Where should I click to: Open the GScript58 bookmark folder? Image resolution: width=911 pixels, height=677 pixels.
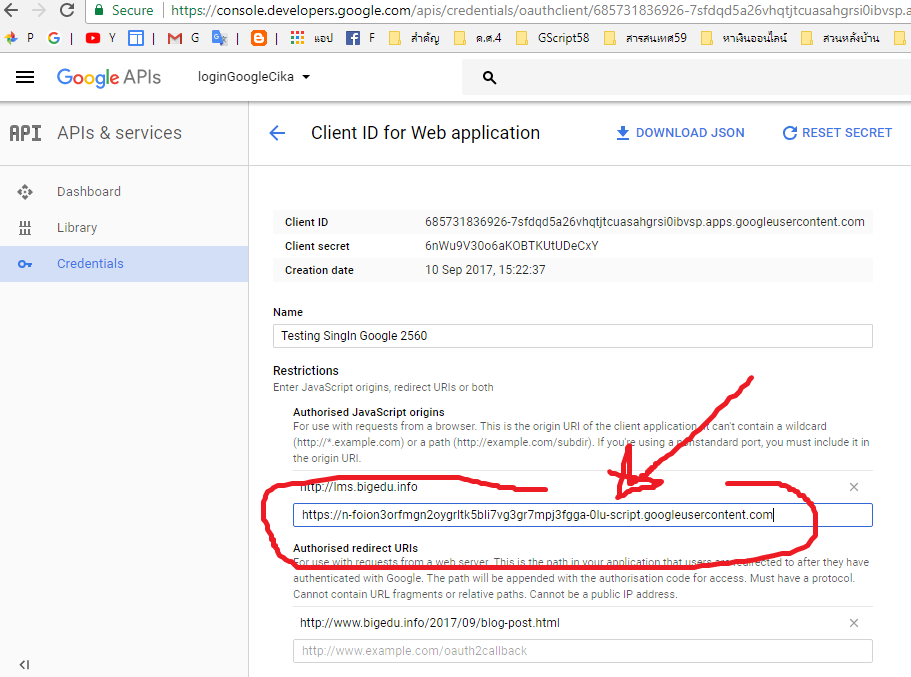pos(553,38)
